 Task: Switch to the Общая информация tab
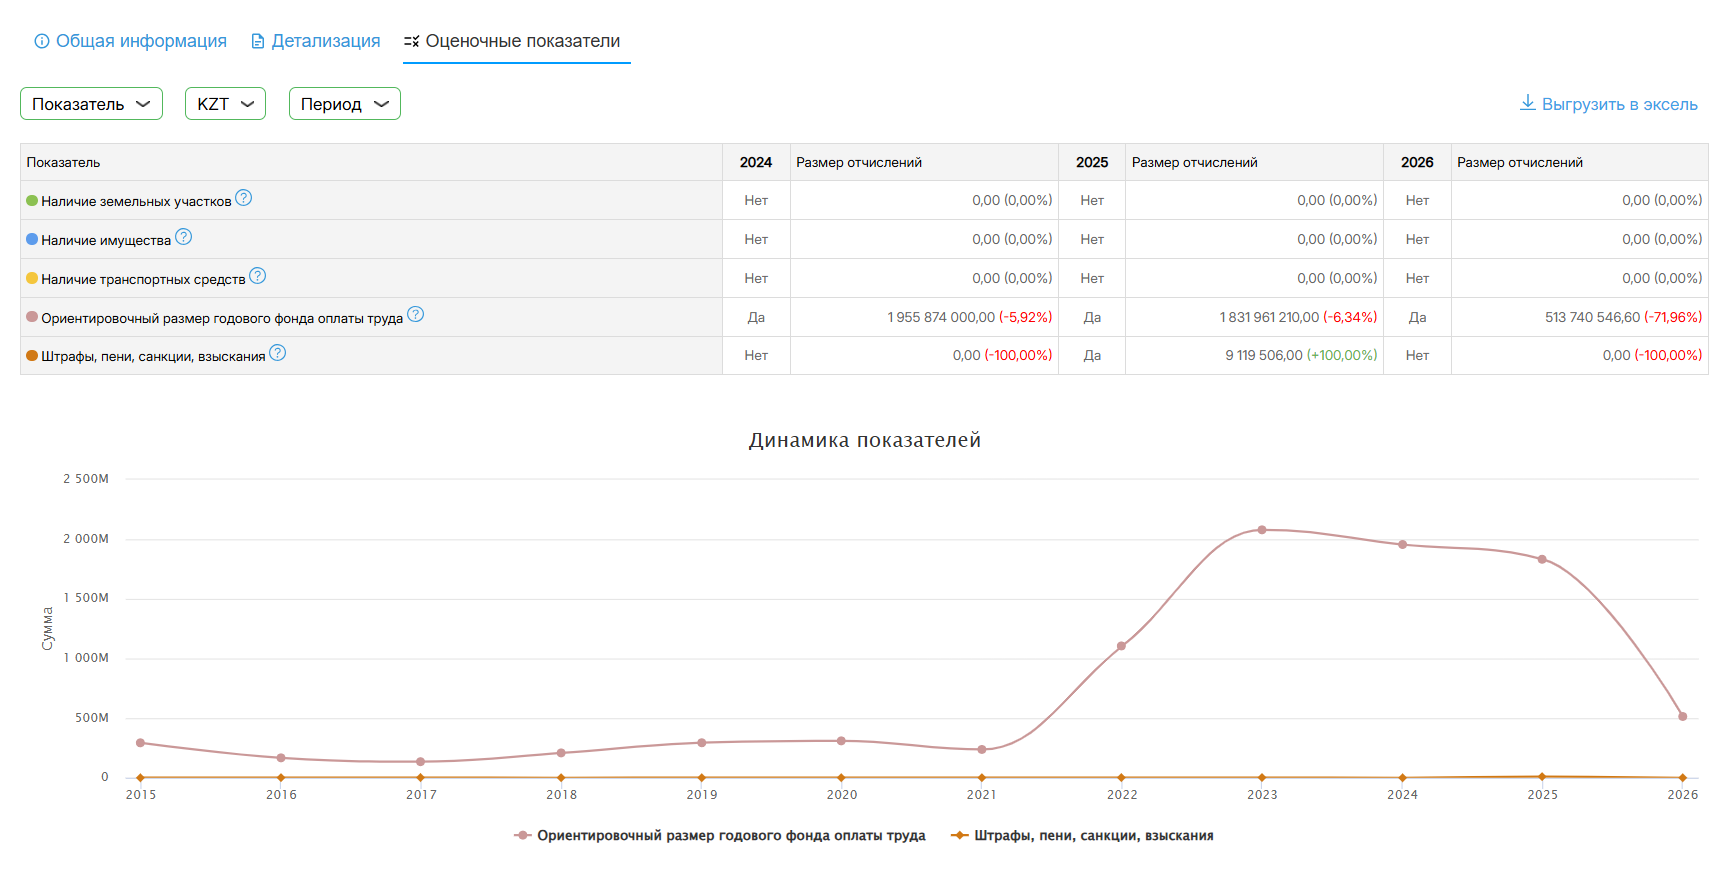[141, 41]
